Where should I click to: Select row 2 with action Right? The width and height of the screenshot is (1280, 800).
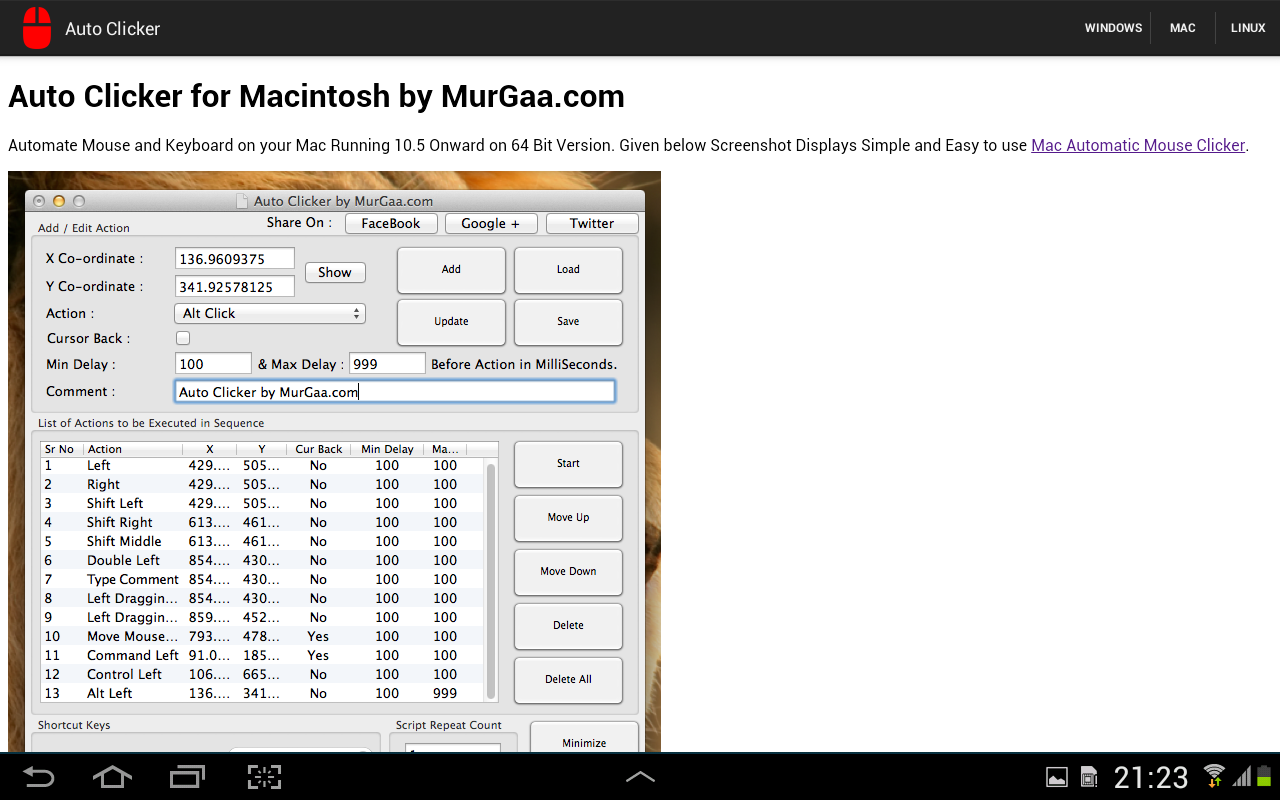263,485
